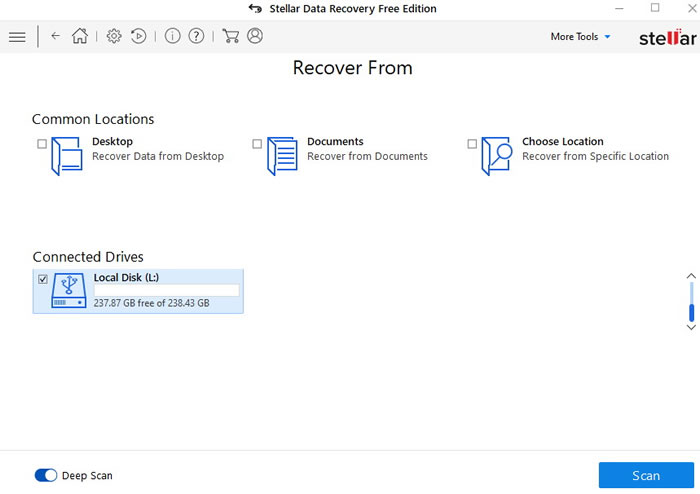Expand the More Tools dropdown

point(580,37)
